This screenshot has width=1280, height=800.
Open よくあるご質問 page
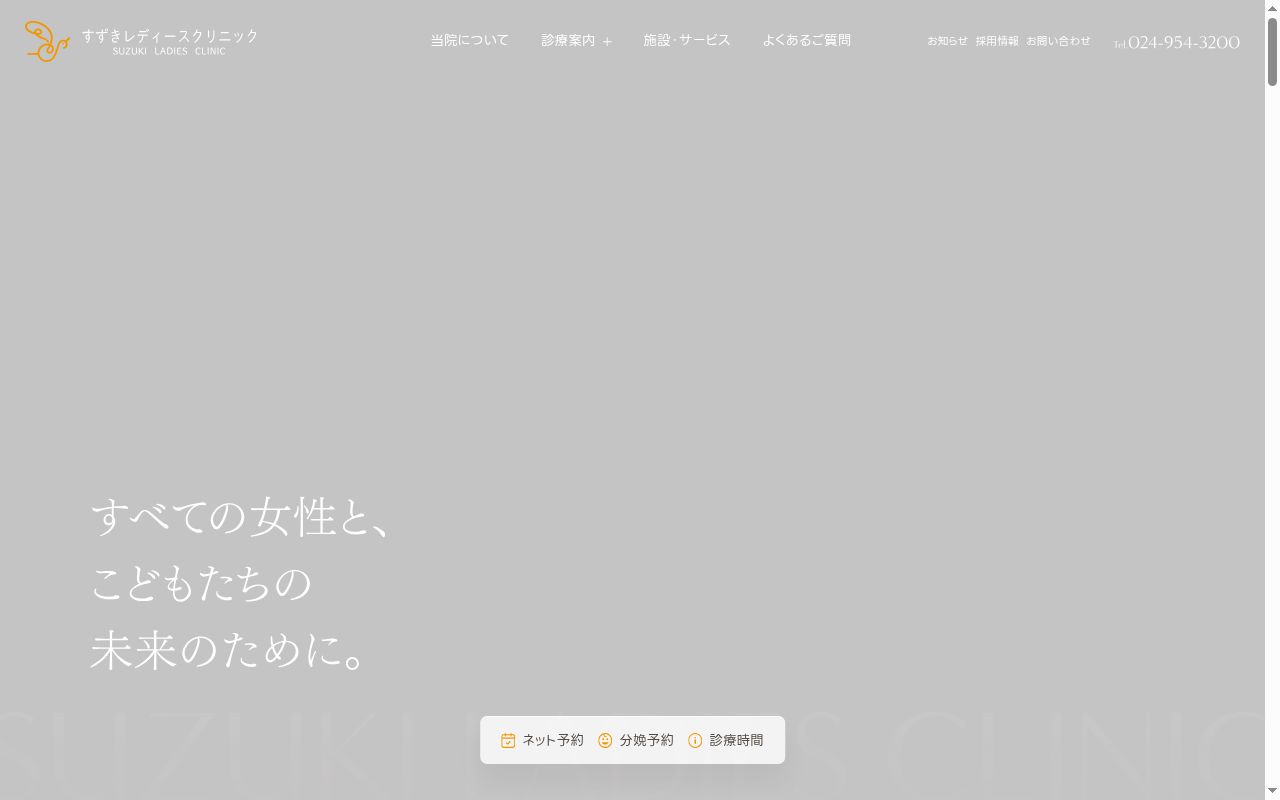click(806, 40)
